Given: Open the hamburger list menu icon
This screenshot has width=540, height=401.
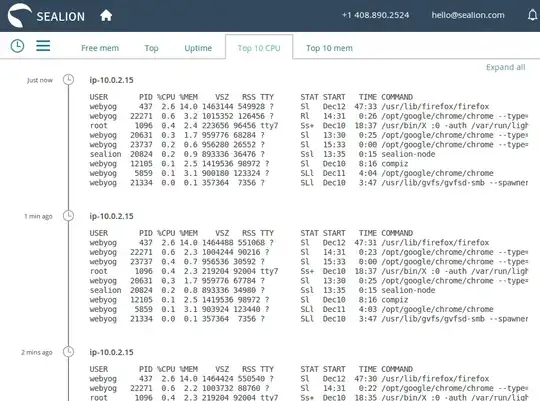Looking at the screenshot, I should coord(43,45).
